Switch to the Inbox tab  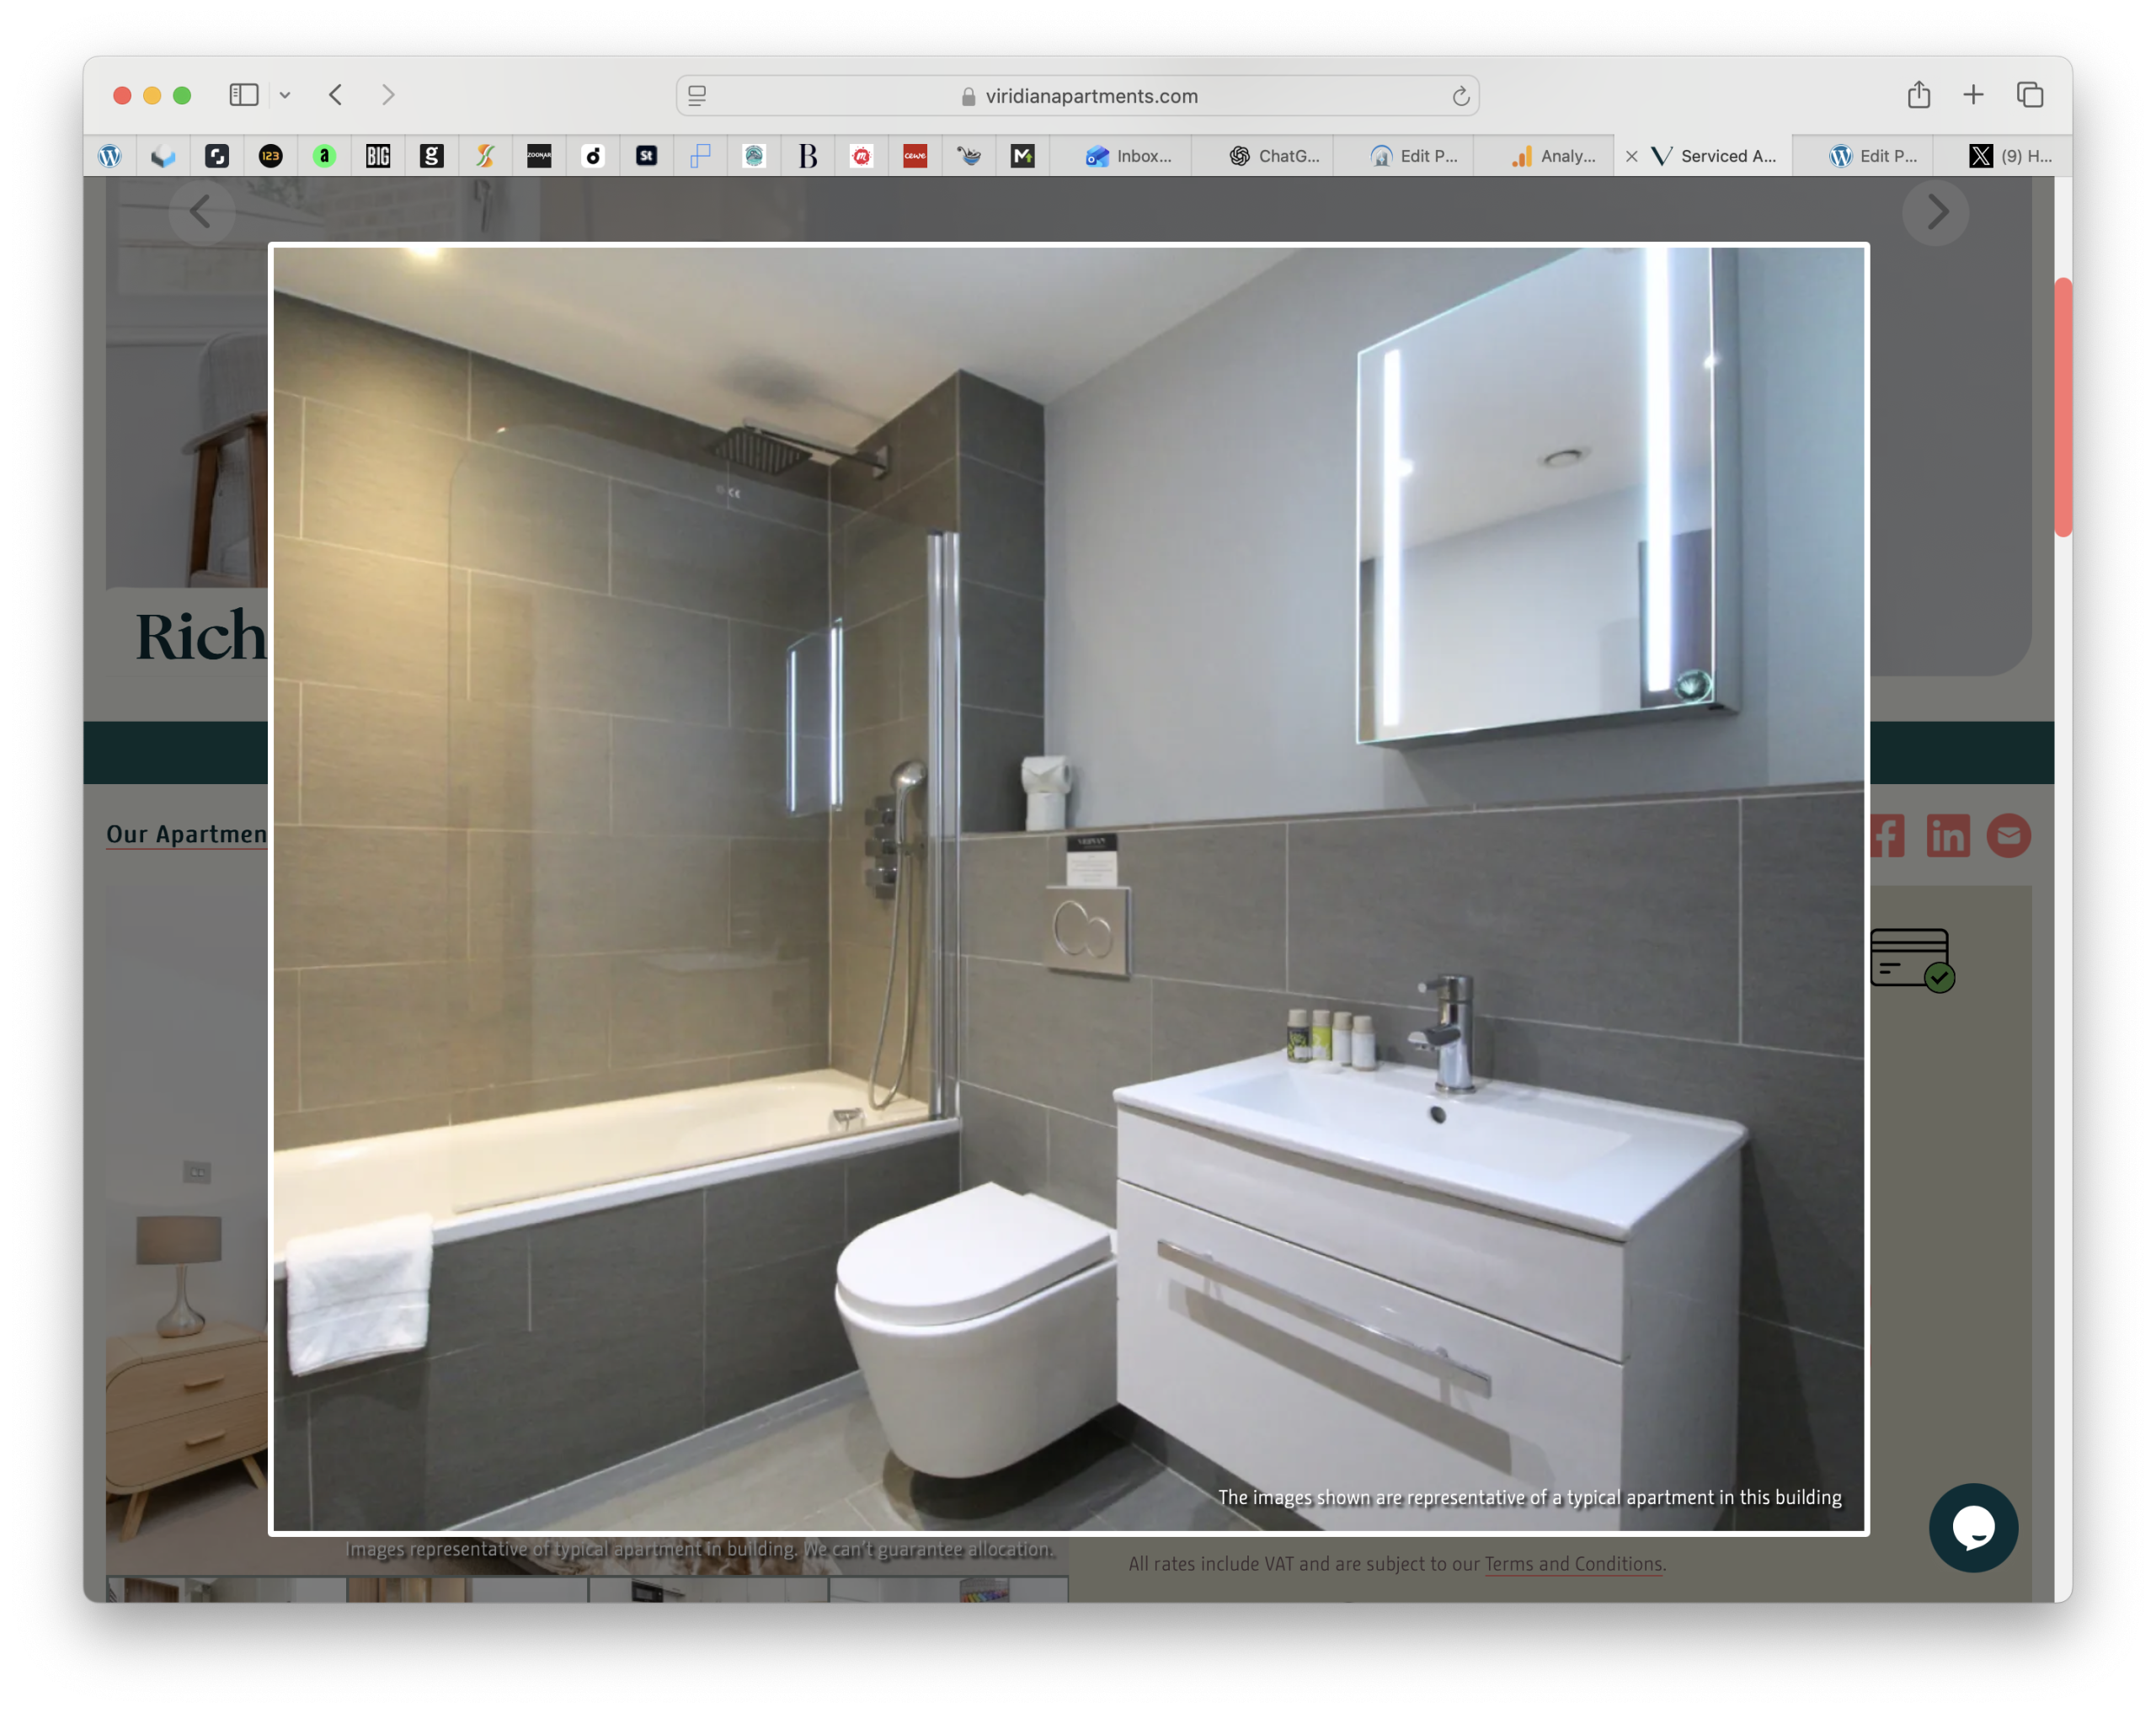click(1130, 156)
